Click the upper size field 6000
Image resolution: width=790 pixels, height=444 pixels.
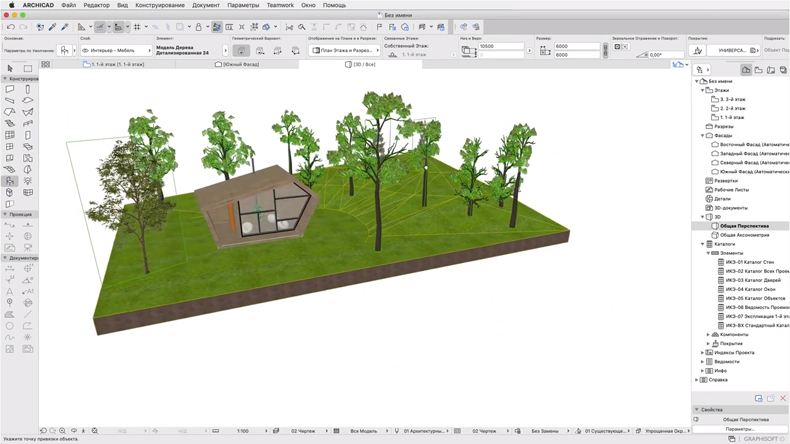click(x=577, y=46)
